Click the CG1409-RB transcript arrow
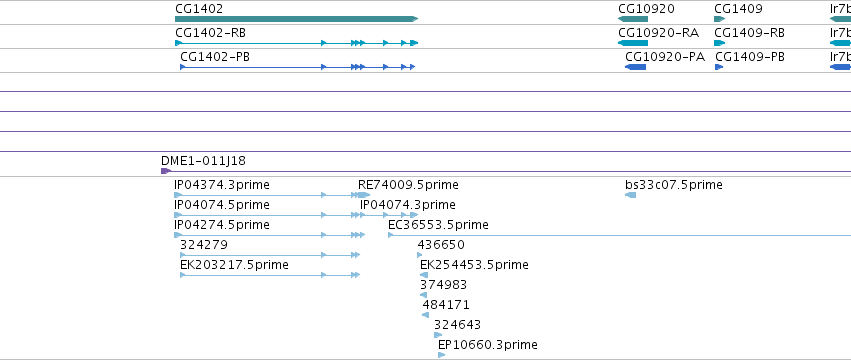Viewport: 851px width, 360px height. [720, 43]
